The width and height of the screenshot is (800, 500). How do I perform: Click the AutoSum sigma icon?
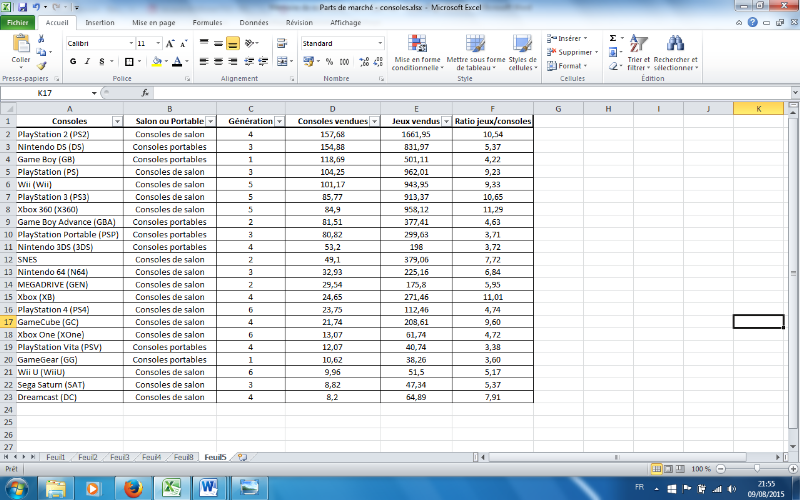coord(612,38)
